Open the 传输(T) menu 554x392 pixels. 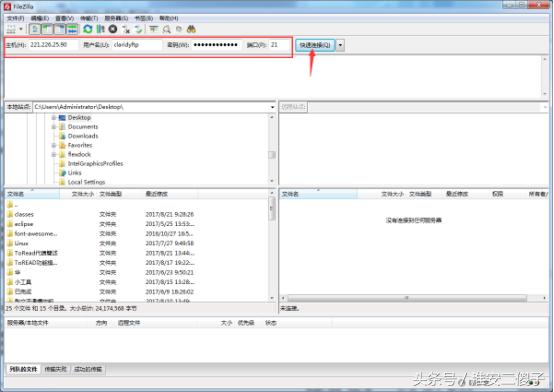[x=89, y=18]
